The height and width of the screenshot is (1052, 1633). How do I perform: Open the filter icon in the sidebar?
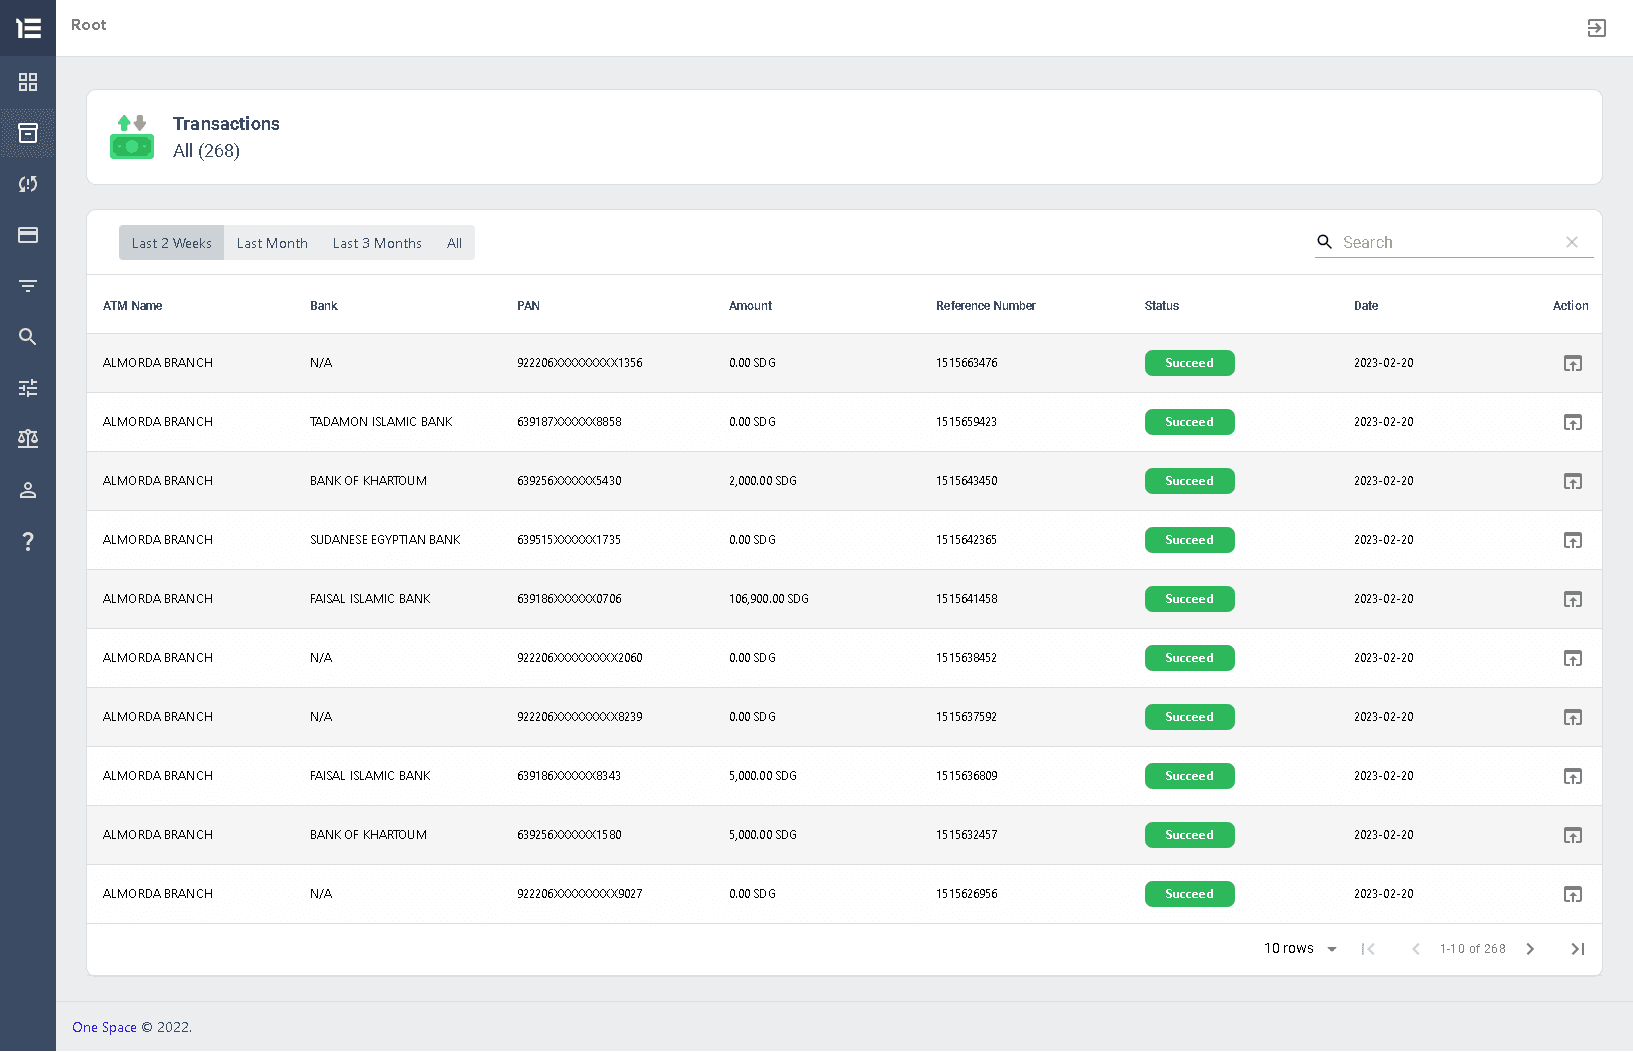click(x=27, y=286)
